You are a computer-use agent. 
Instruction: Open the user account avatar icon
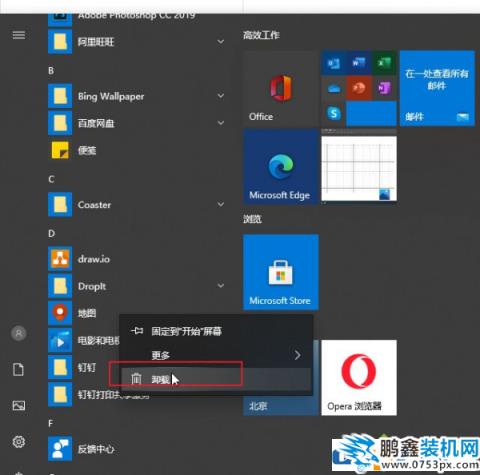[19, 333]
